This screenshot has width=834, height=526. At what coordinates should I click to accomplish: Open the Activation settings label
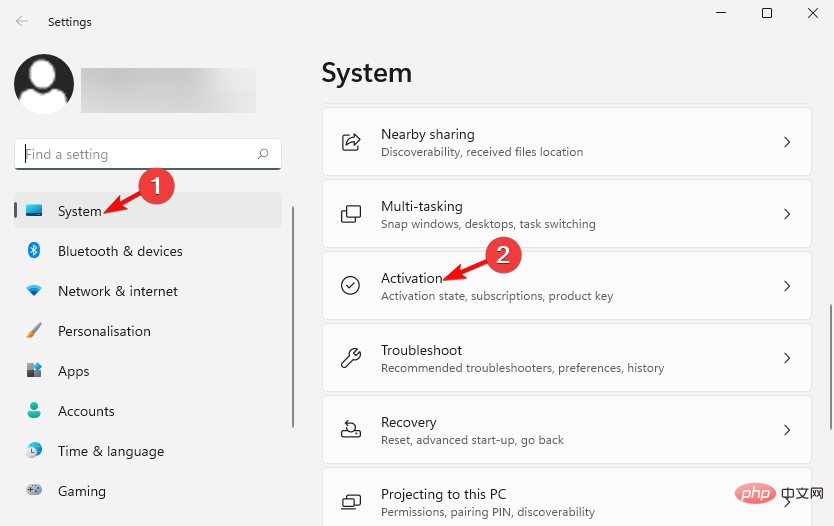point(412,278)
